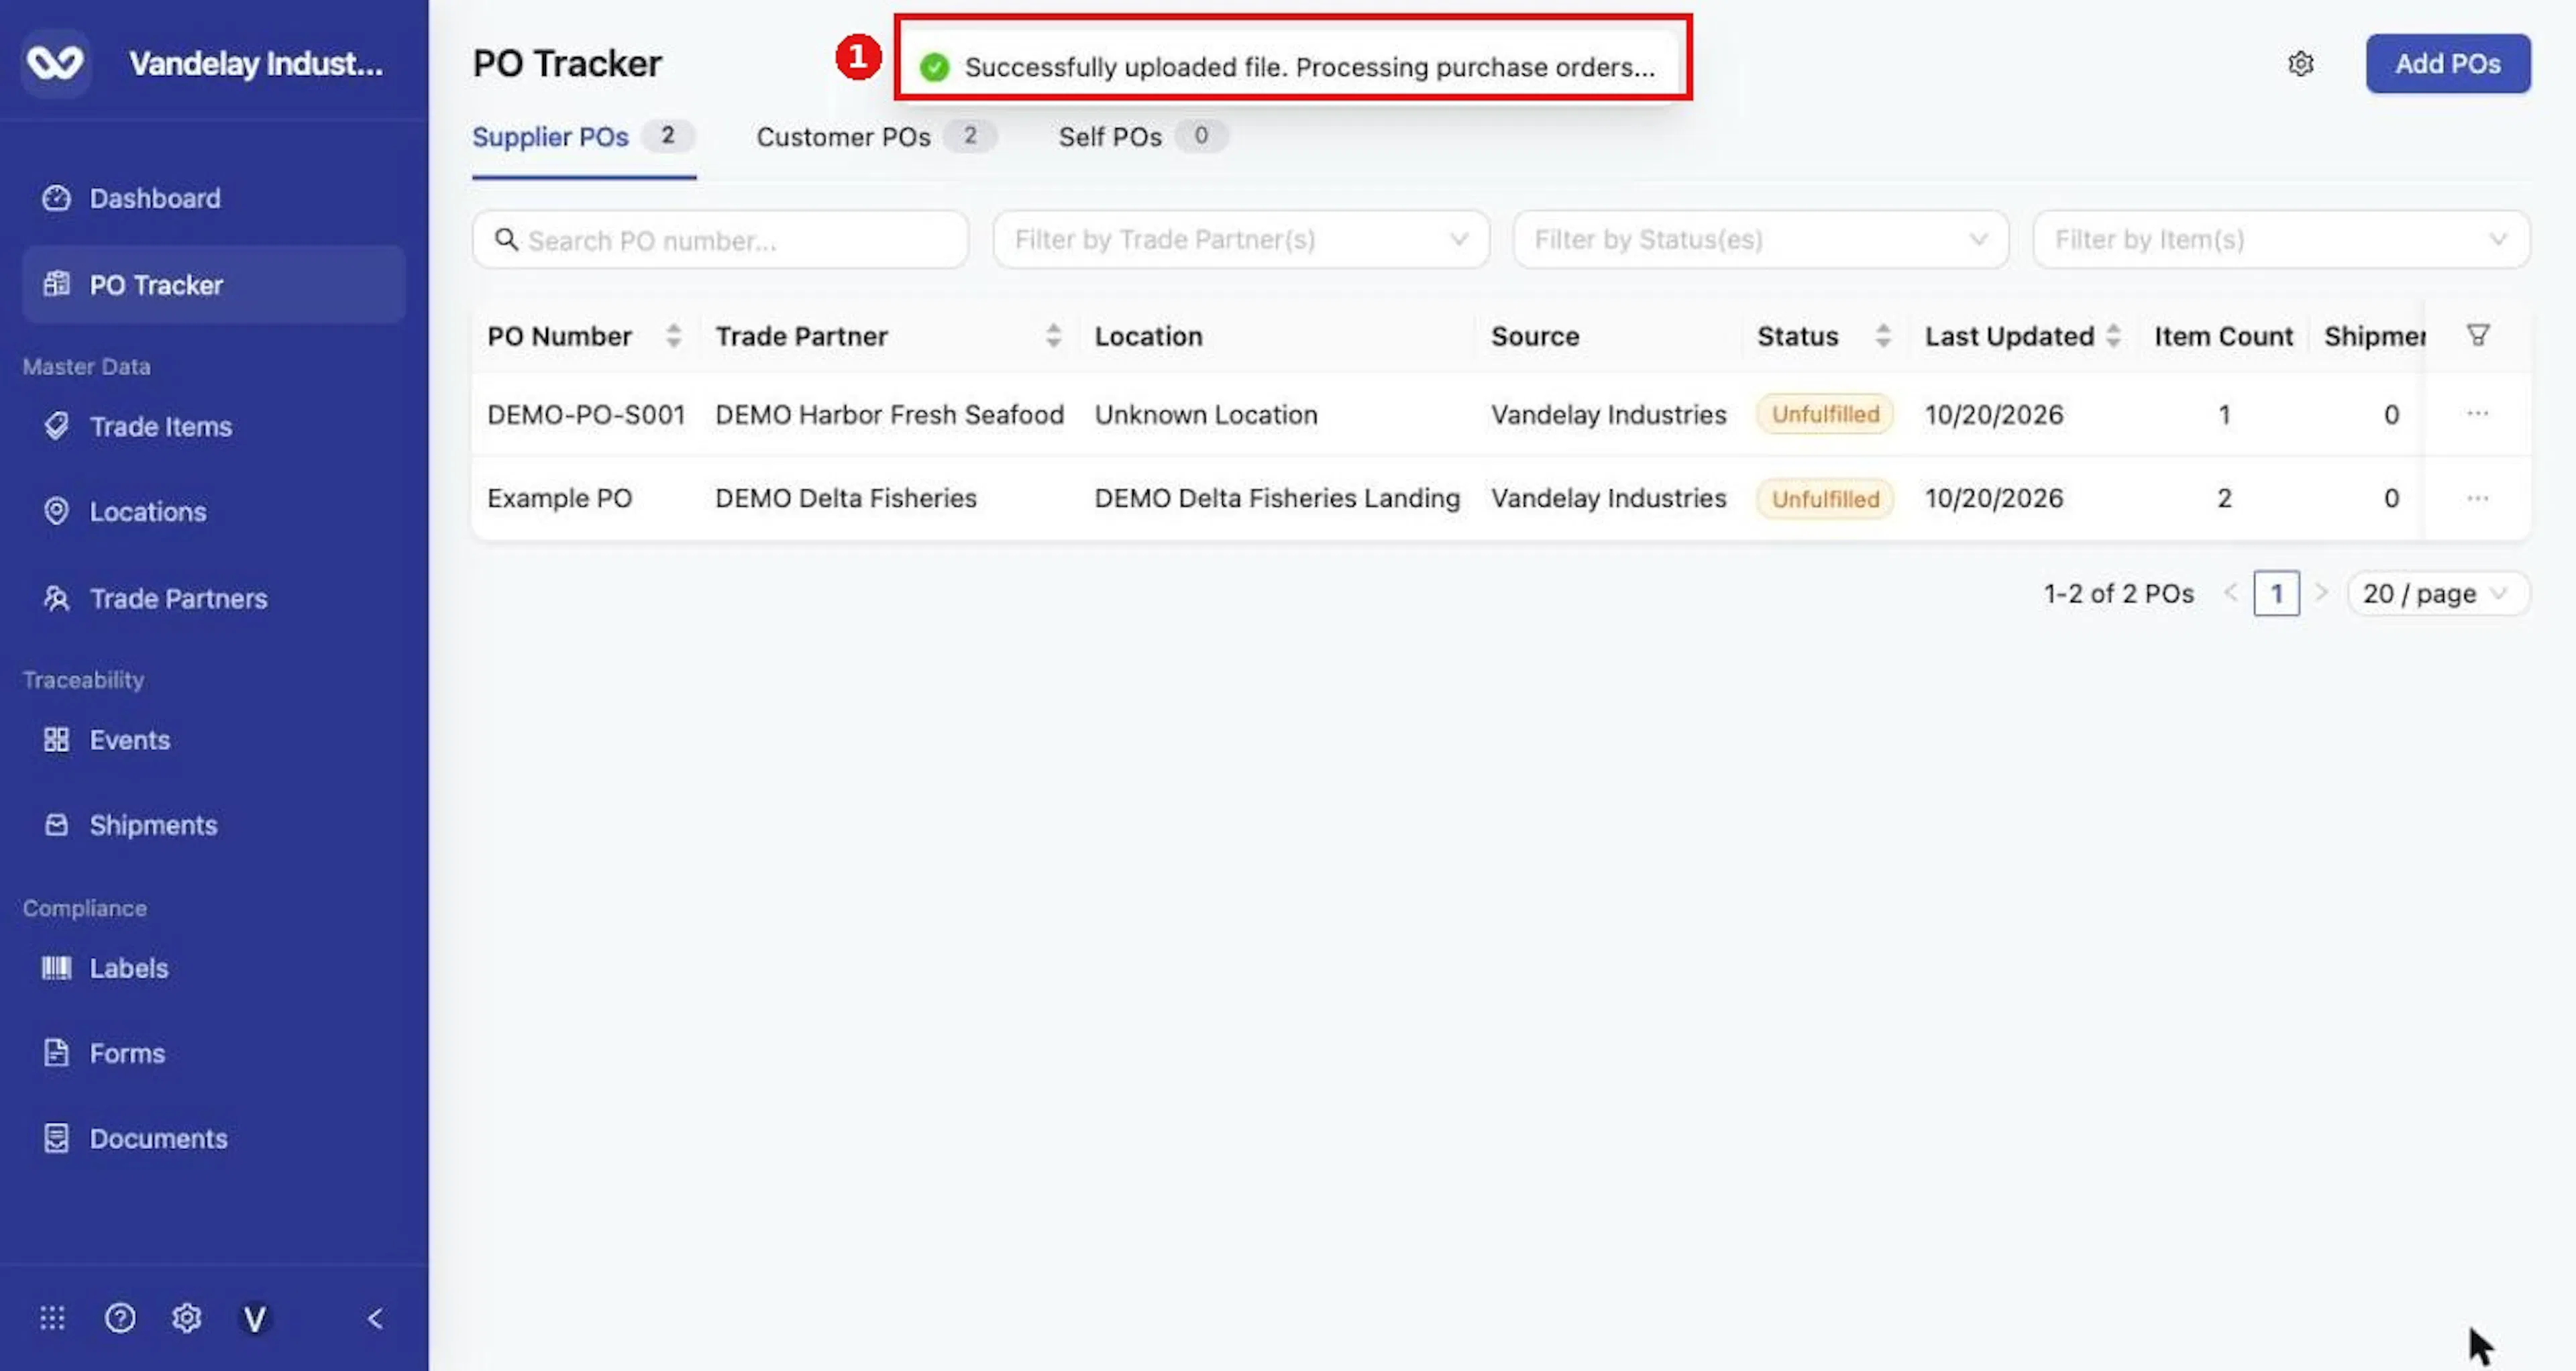Focus the Search PO number field
Screen dimensions: 2576x1371
click(720, 240)
